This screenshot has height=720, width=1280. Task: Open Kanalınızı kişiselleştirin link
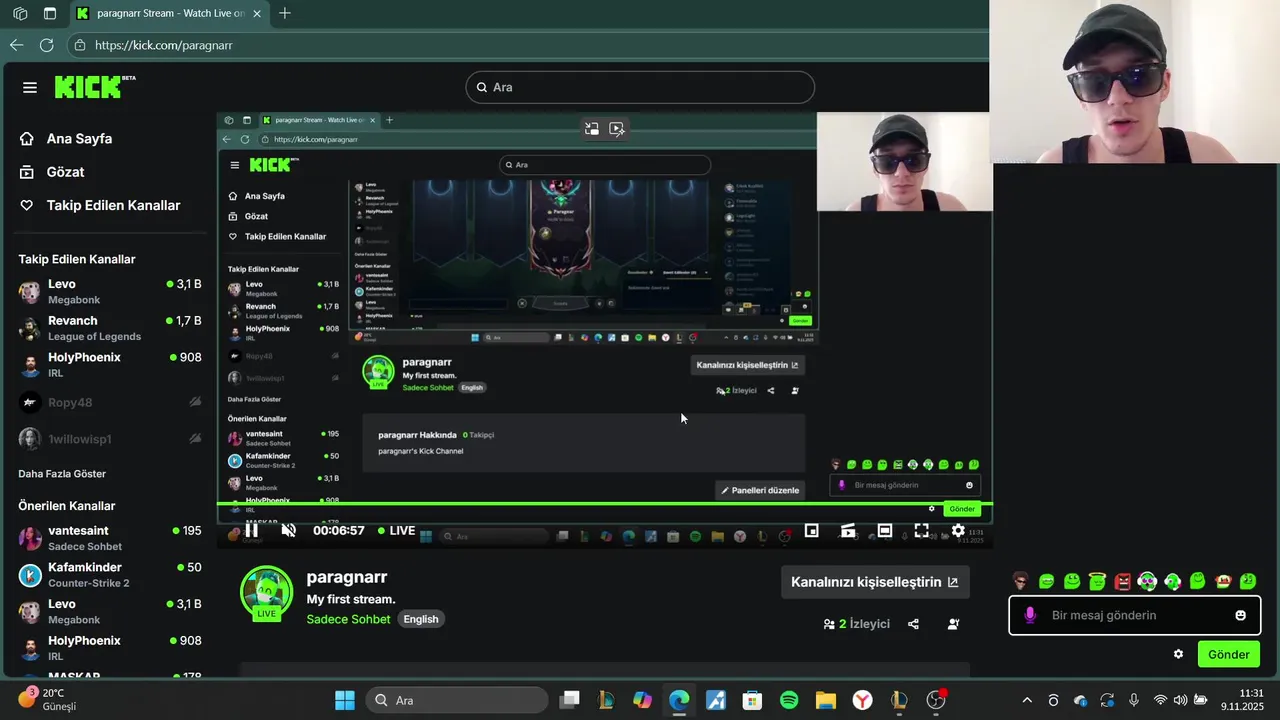[875, 582]
